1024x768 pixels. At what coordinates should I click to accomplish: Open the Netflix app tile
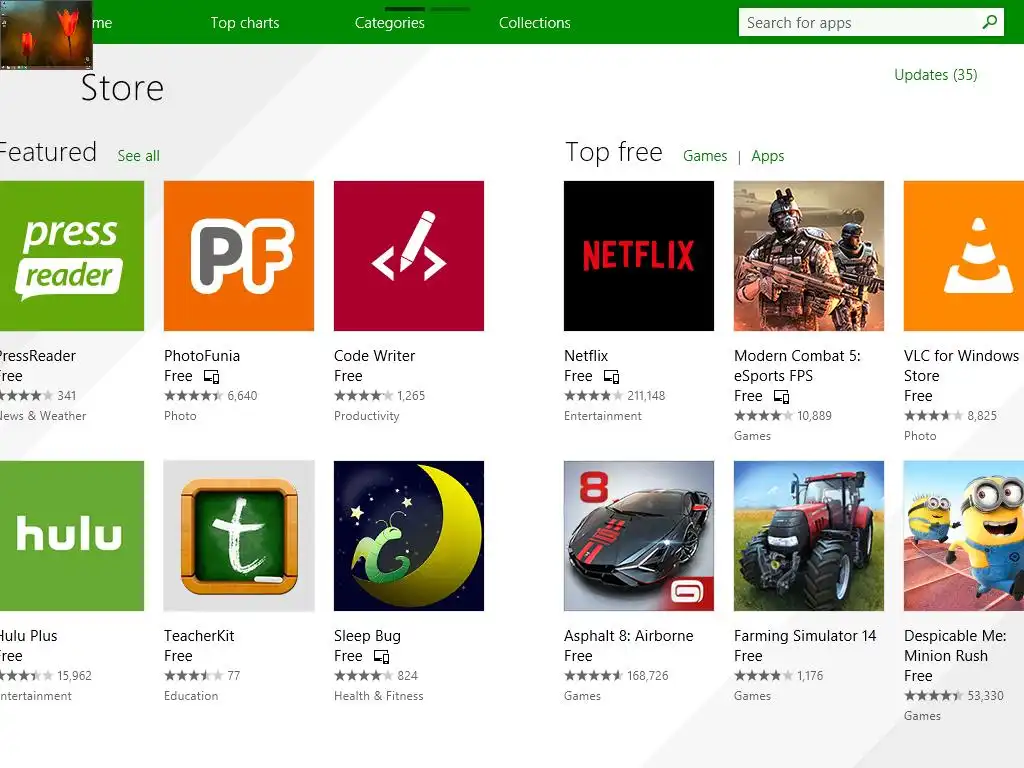(639, 256)
